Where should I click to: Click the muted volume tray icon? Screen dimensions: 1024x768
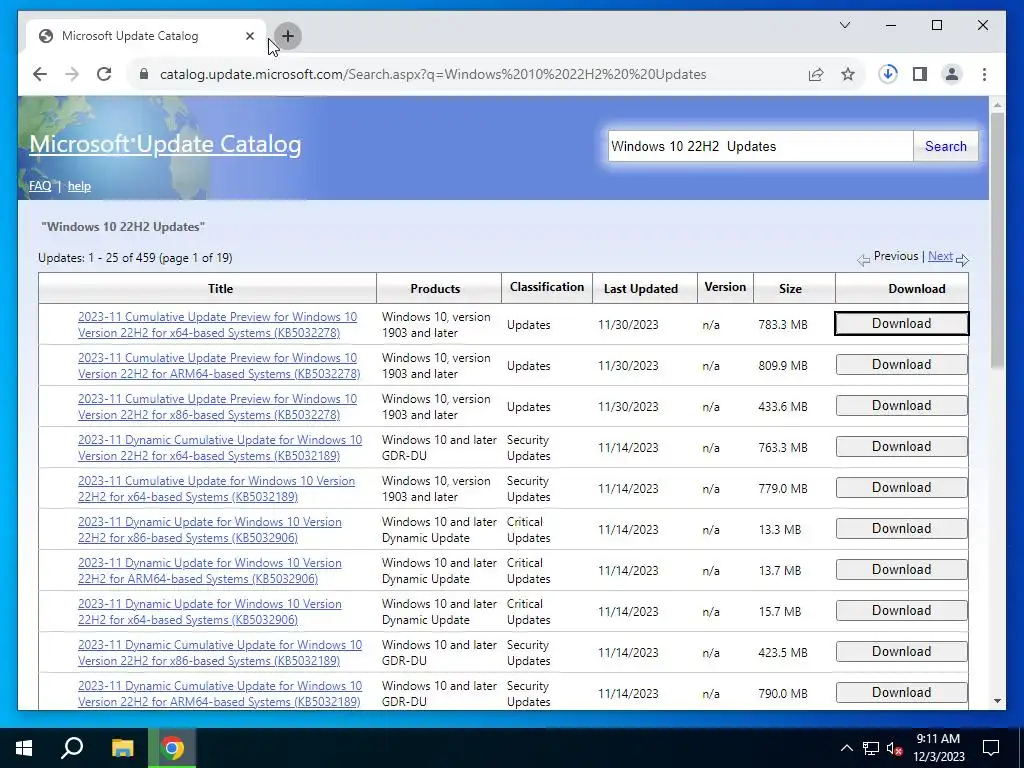[x=895, y=748]
